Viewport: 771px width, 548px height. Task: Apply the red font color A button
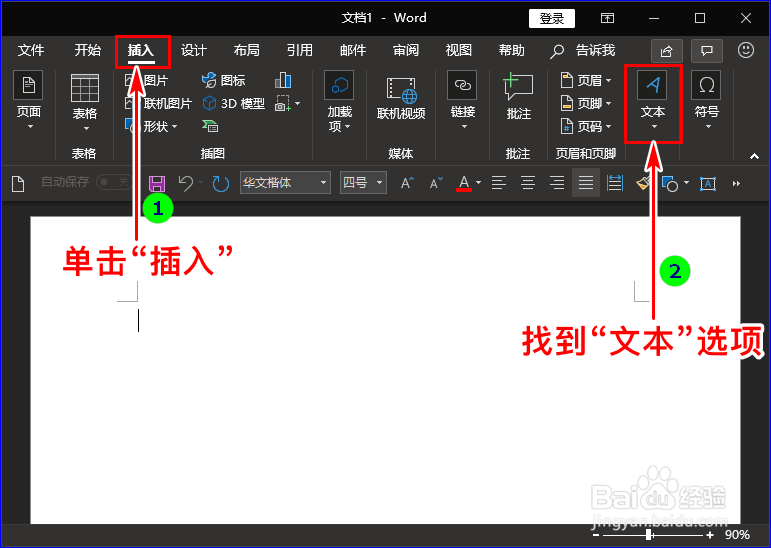[x=464, y=183]
